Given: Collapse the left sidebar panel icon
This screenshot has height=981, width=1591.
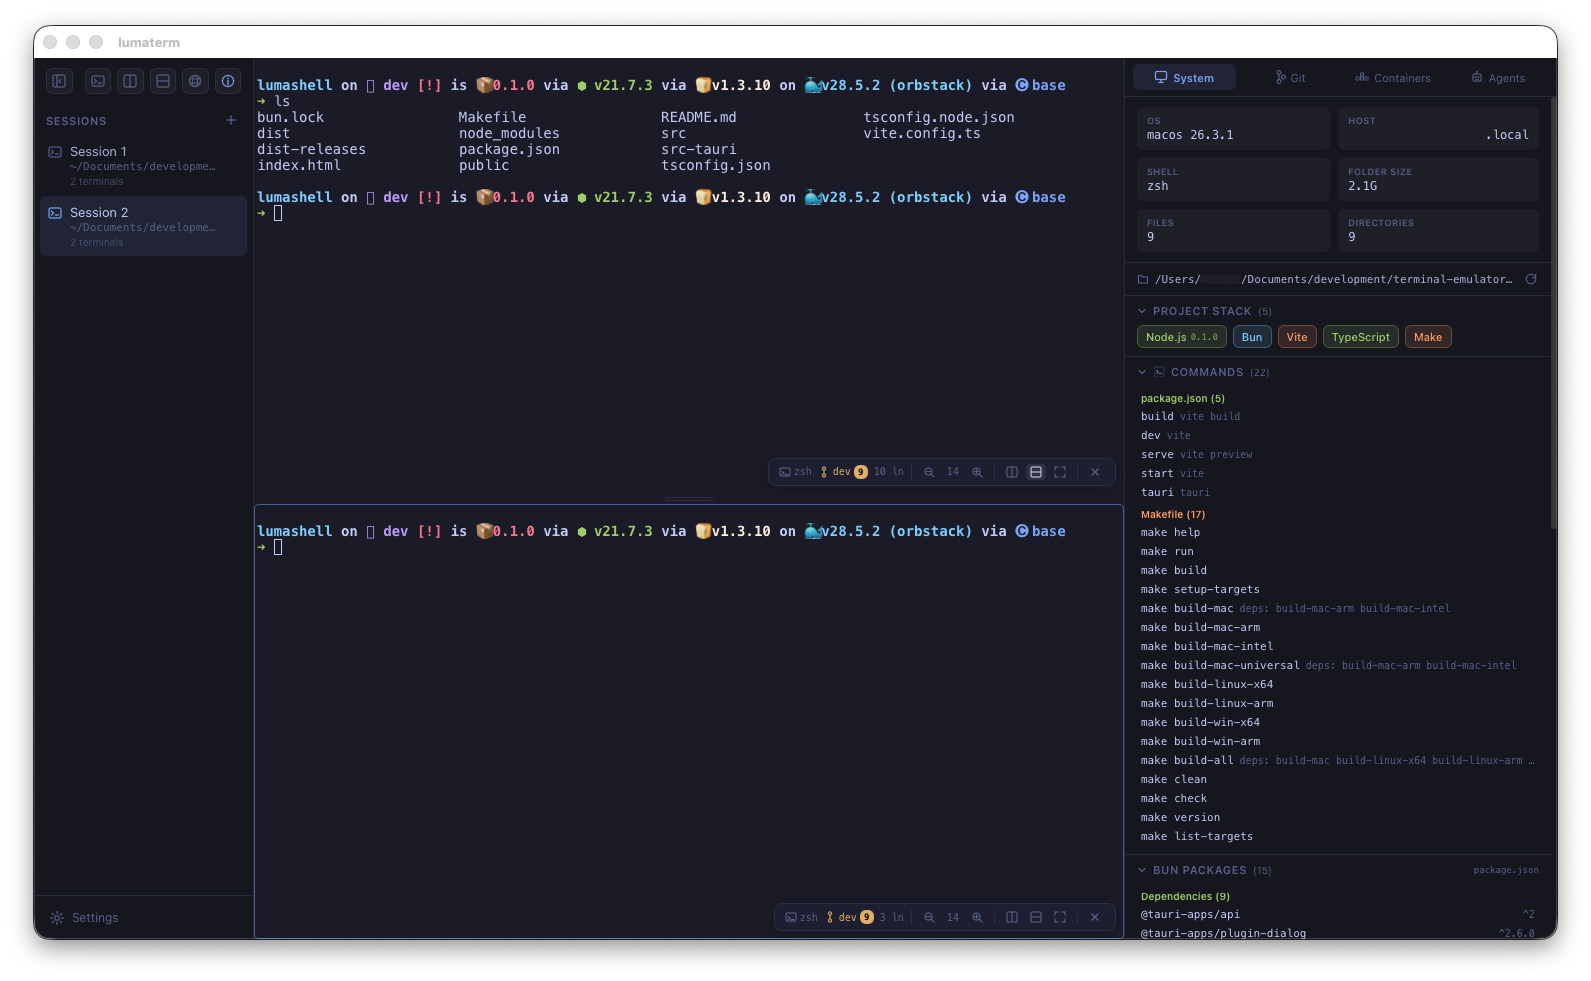Looking at the screenshot, I should coord(59,81).
